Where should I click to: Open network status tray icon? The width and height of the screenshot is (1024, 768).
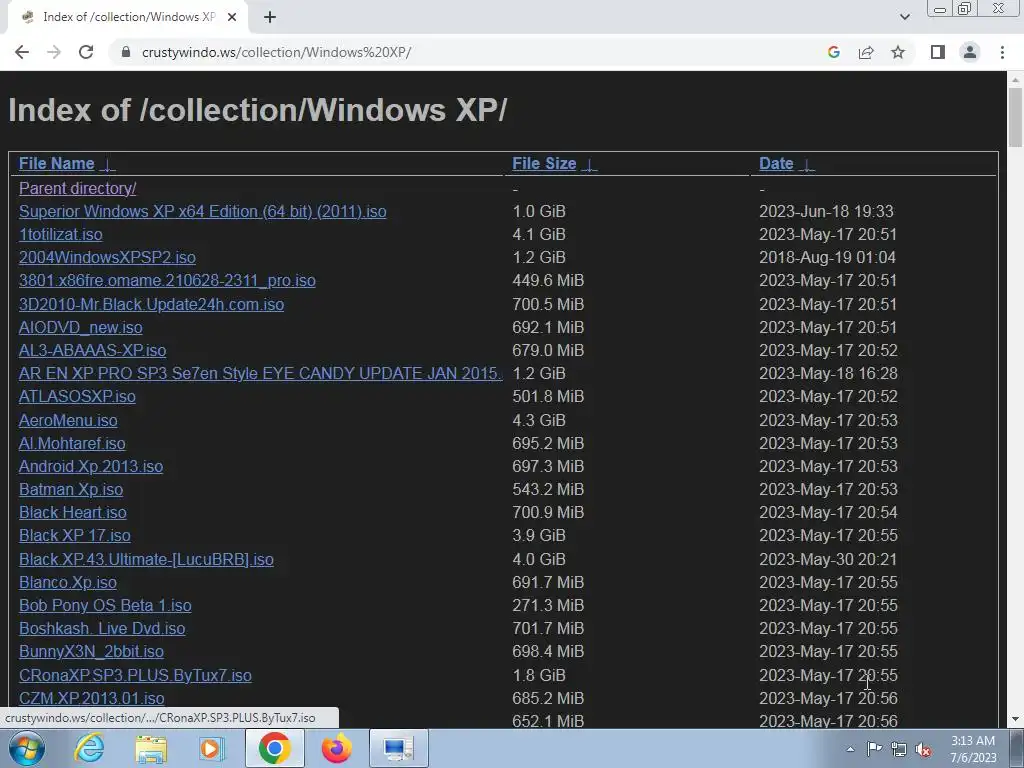pos(899,749)
